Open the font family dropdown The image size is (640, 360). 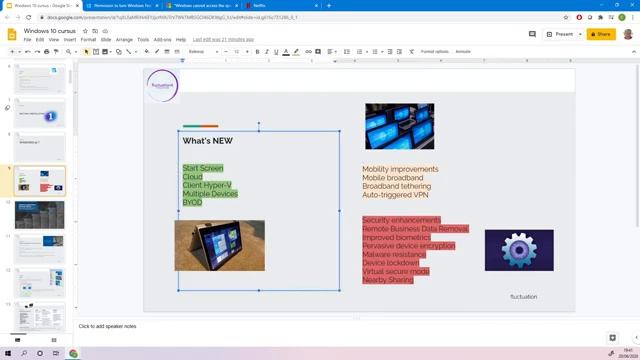[x=203, y=52]
